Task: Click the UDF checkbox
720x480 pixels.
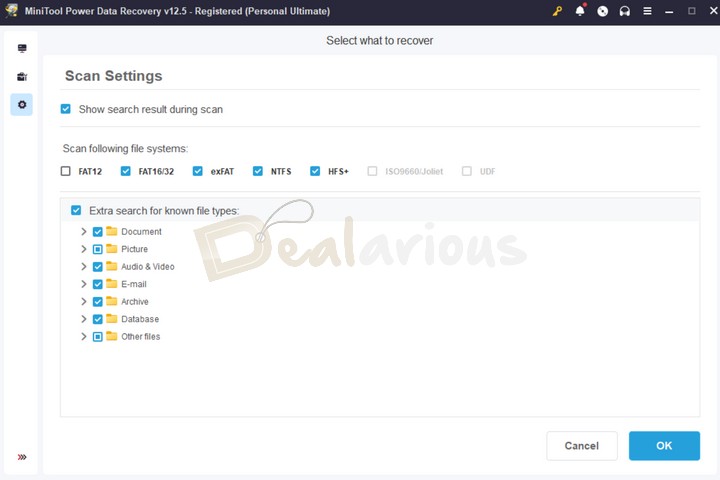Action: (x=467, y=171)
